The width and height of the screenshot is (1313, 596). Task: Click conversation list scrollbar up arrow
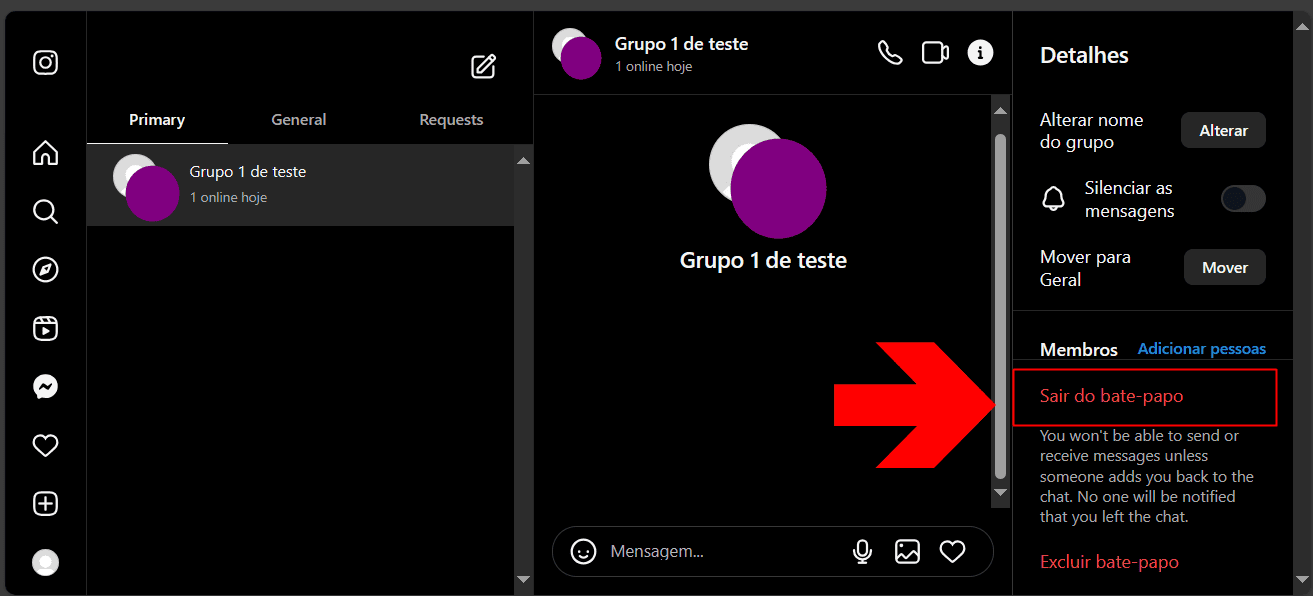(x=524, y=160)
